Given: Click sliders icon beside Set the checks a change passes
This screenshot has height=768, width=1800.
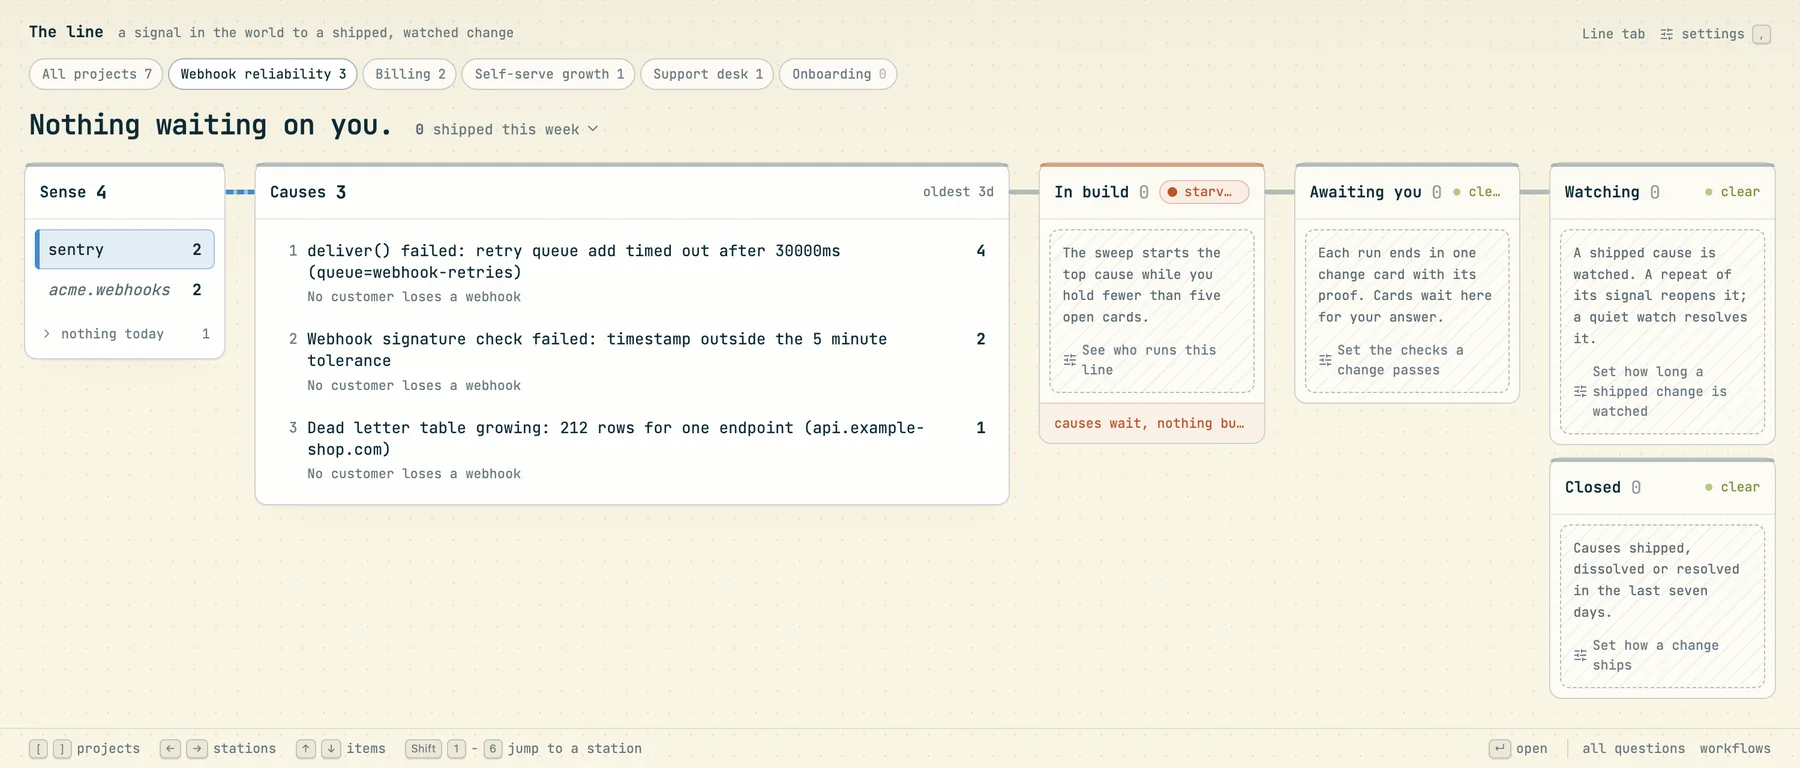Looking at the screenshot, I should (1325, 360).
